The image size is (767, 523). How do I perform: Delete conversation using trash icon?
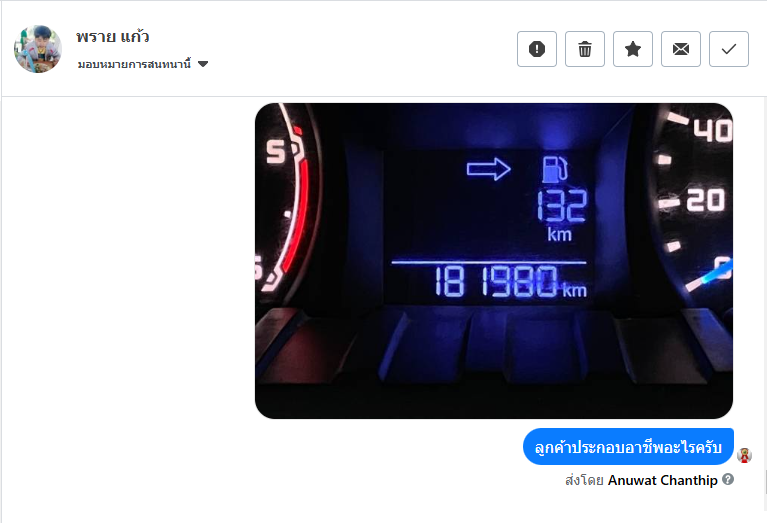(x=585, y=49)
